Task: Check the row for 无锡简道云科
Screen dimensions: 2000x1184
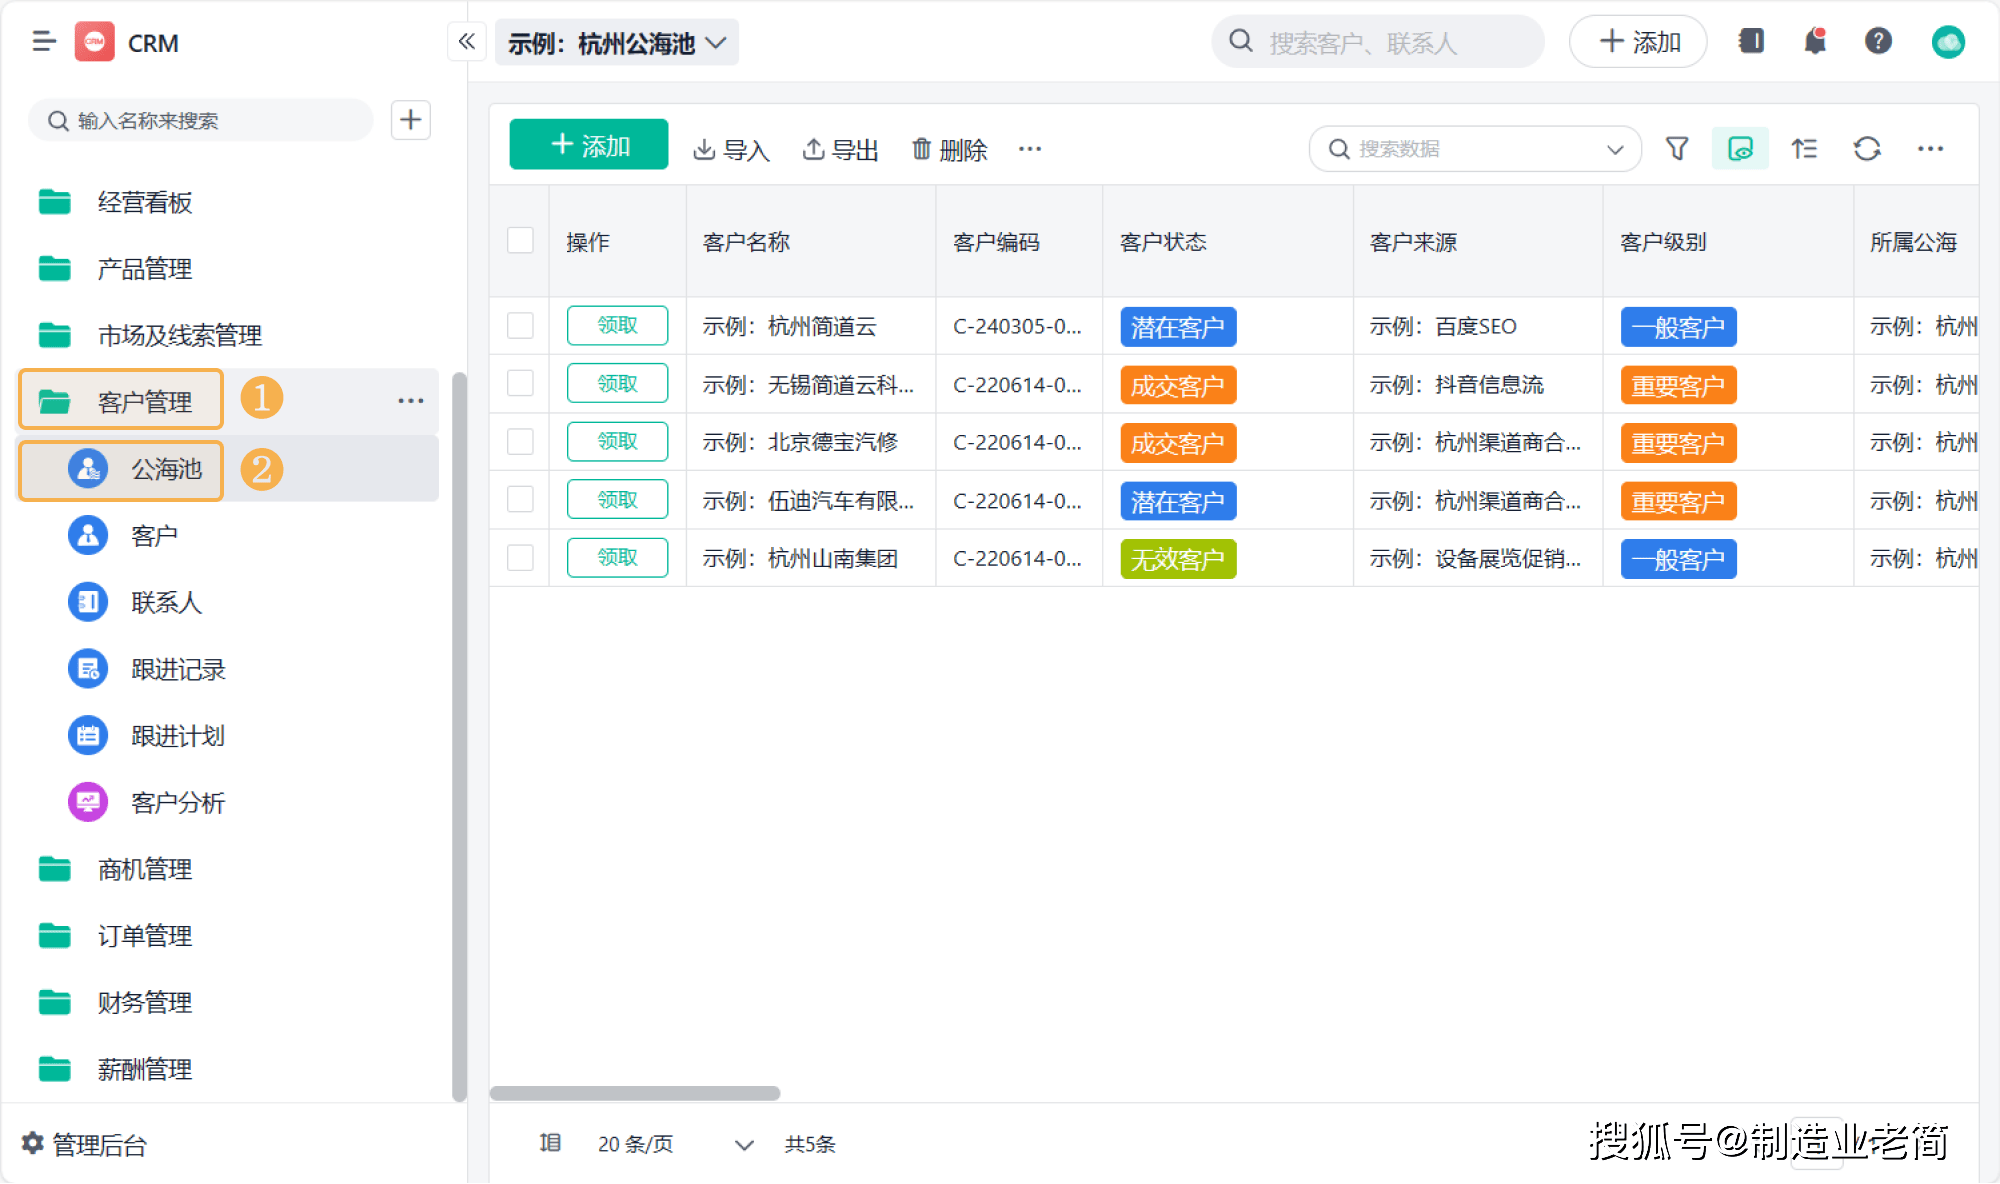Action: click(520, 384)
